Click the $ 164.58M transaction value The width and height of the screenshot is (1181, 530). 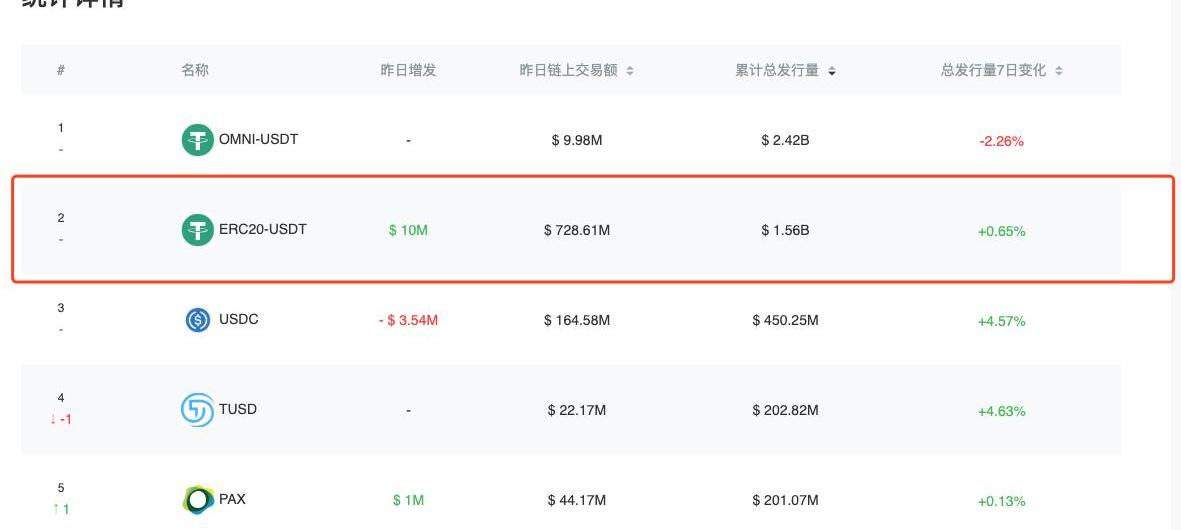click(577, 321)
